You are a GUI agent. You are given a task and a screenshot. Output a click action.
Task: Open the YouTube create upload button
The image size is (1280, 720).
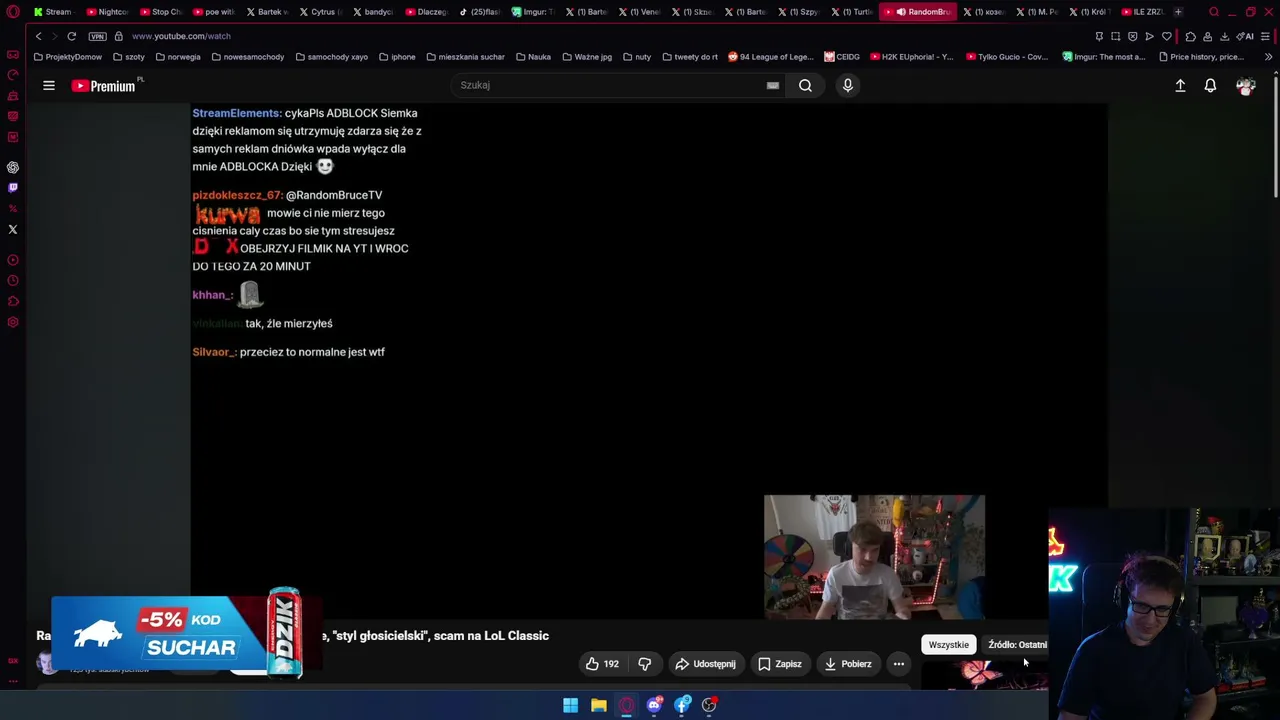1180,86
